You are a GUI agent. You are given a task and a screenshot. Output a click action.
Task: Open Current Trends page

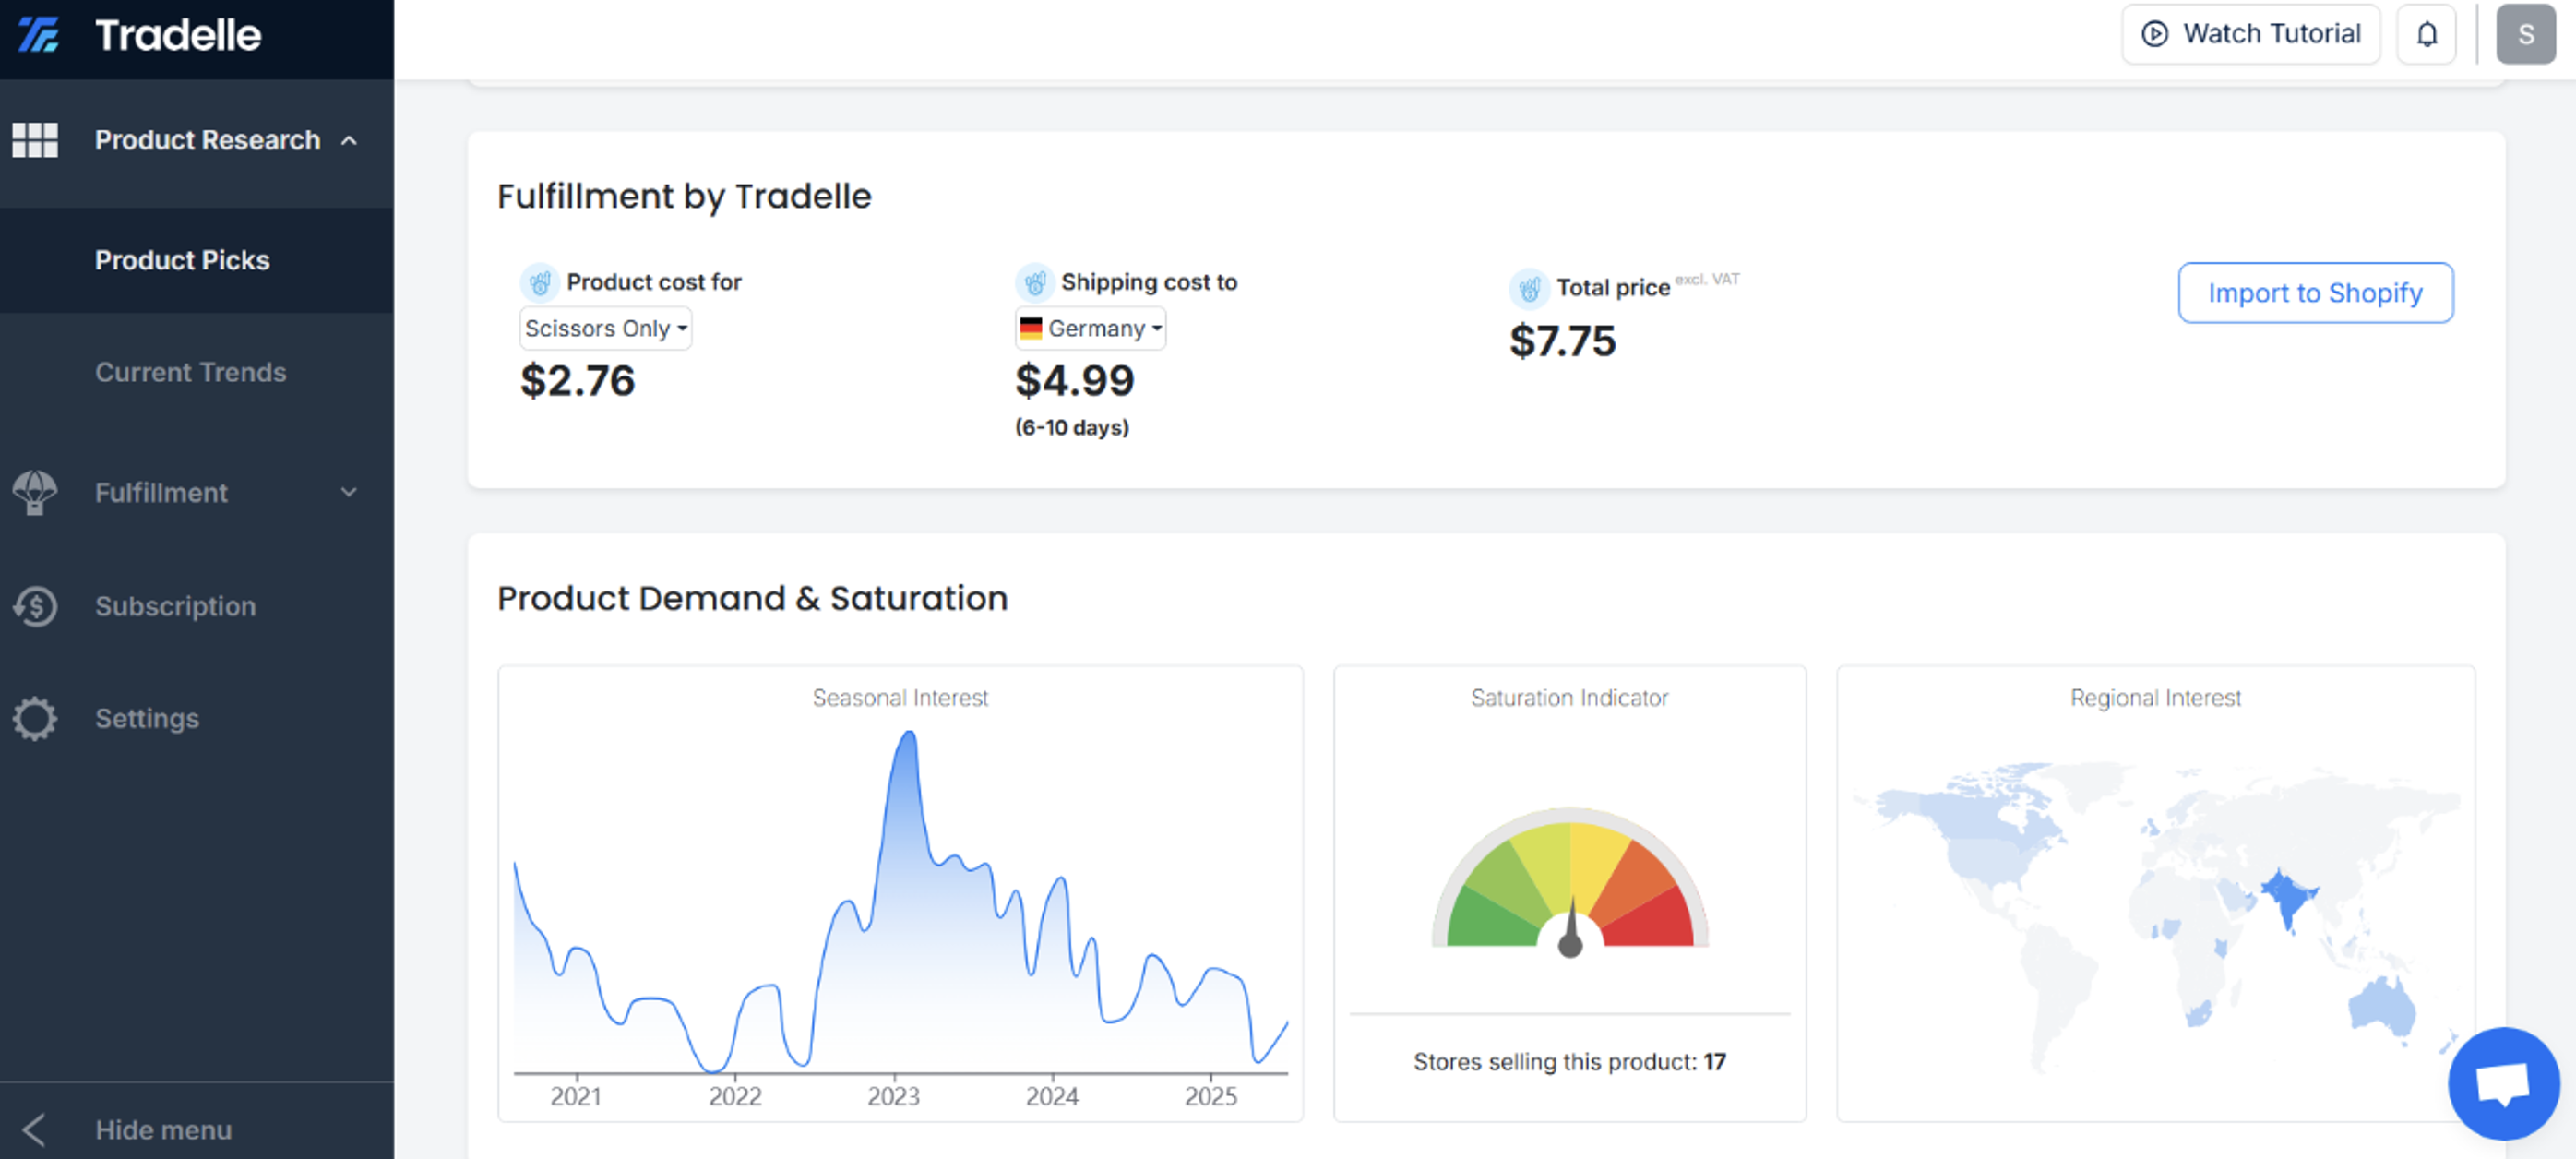click(x=191, y=372)
